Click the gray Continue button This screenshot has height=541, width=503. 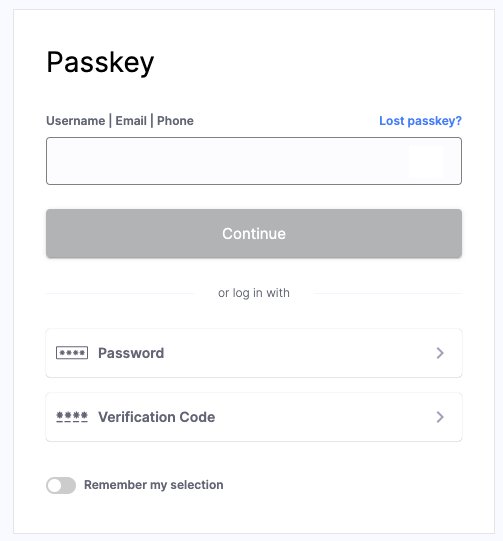254,233
